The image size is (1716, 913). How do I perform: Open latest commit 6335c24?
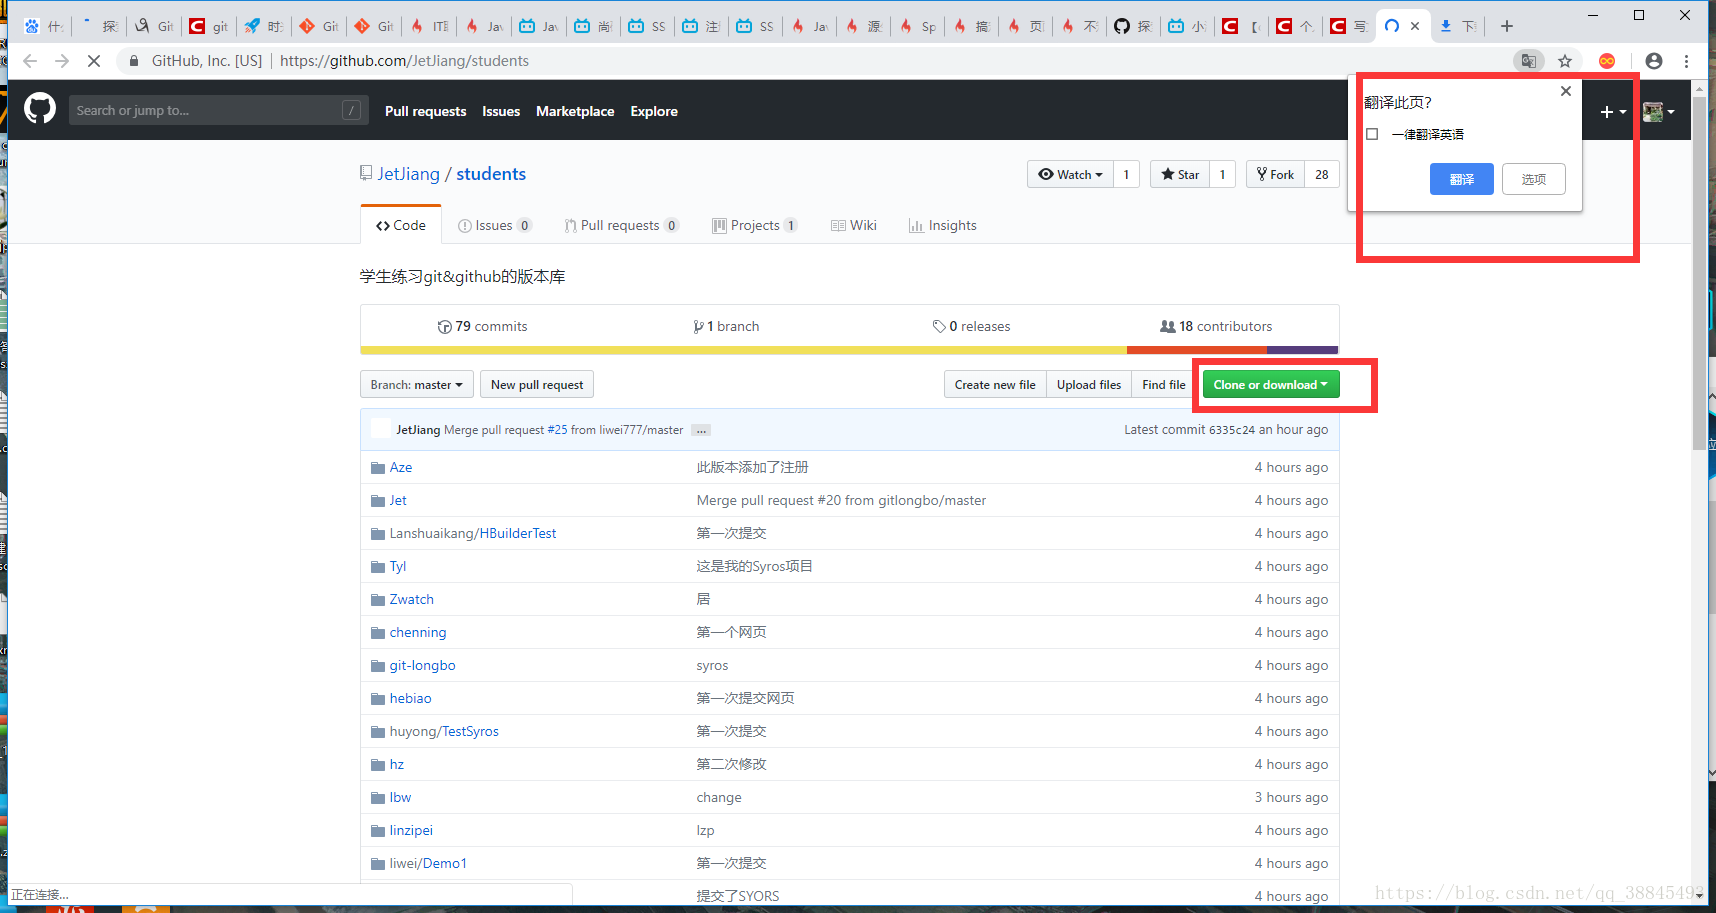[x=1231, y=430]
